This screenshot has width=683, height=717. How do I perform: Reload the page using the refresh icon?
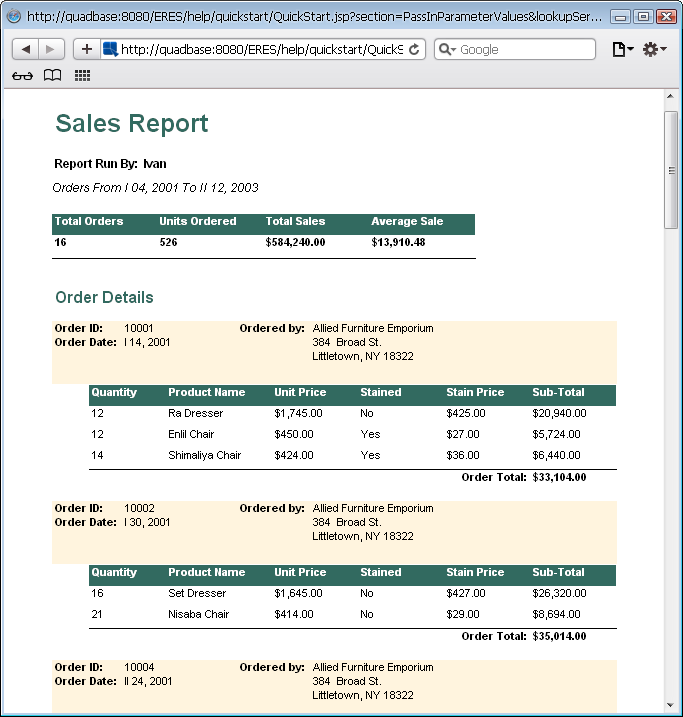(x=415, y=49)
